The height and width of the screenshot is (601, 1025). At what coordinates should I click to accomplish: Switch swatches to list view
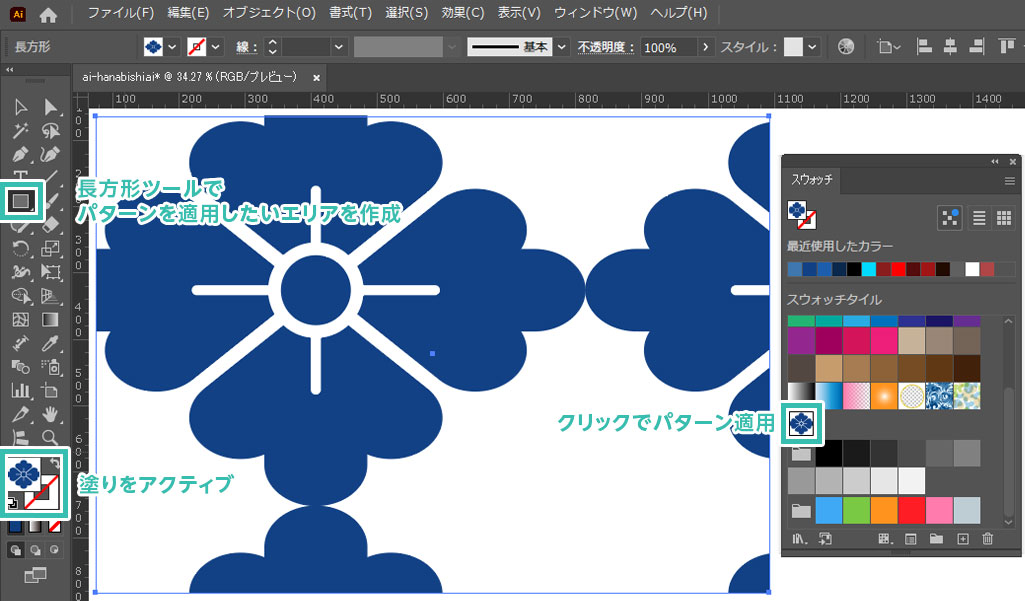pos(979,218)
